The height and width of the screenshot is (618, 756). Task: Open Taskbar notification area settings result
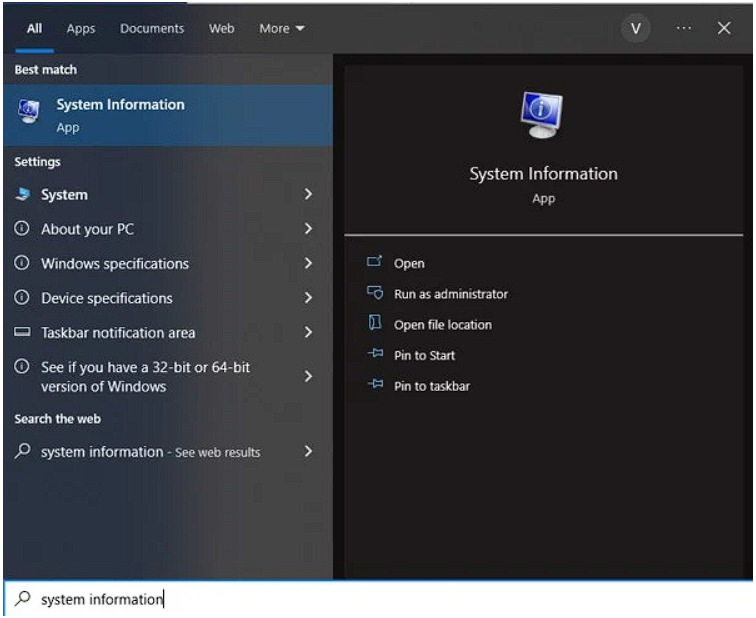point(118,333)
